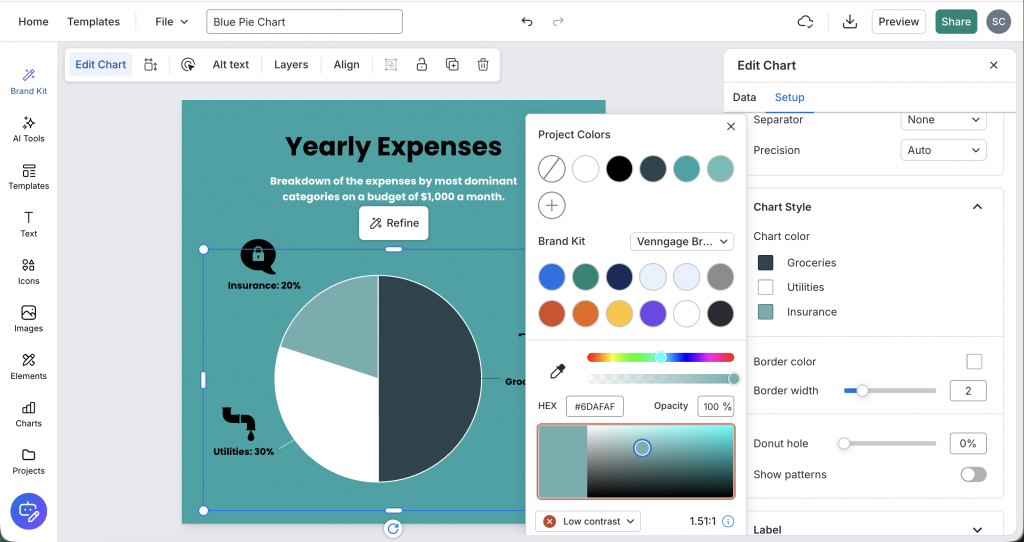The width and height of the screenshot is (1024, 542).
Task: Click the animation cursor icon in toolbar
Action: (188, 65)
